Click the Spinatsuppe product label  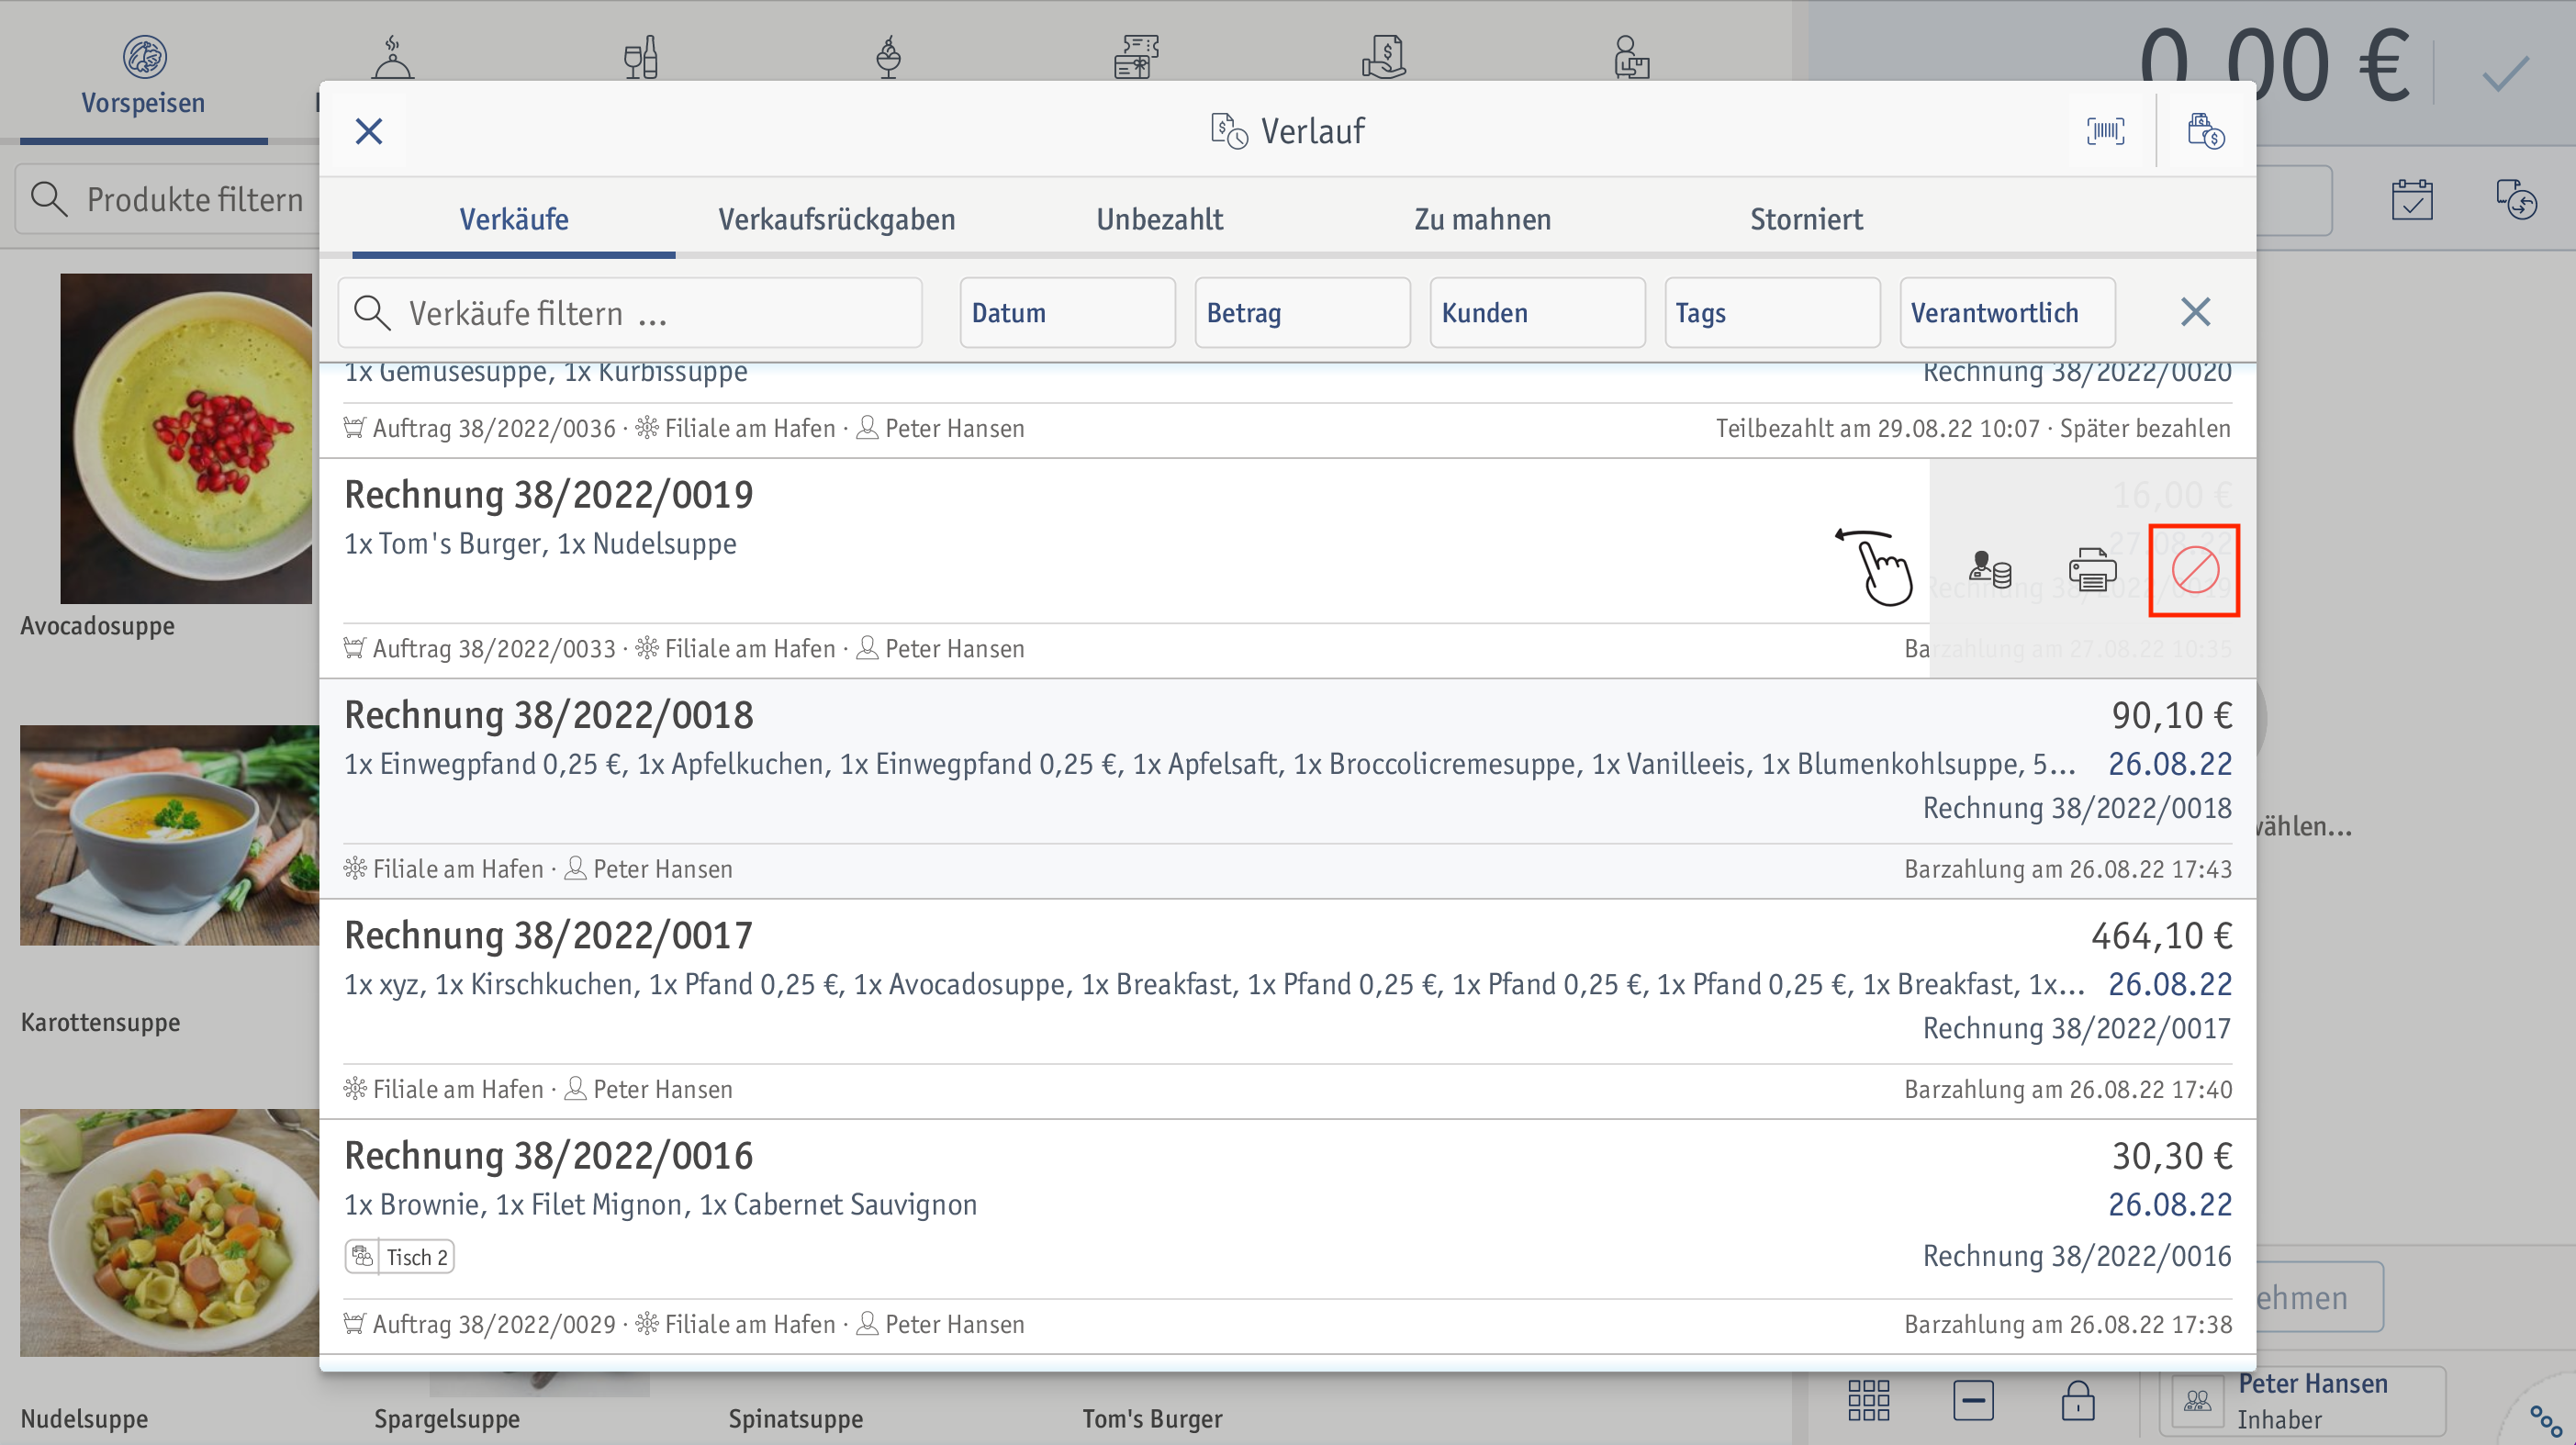[795, 1419]
